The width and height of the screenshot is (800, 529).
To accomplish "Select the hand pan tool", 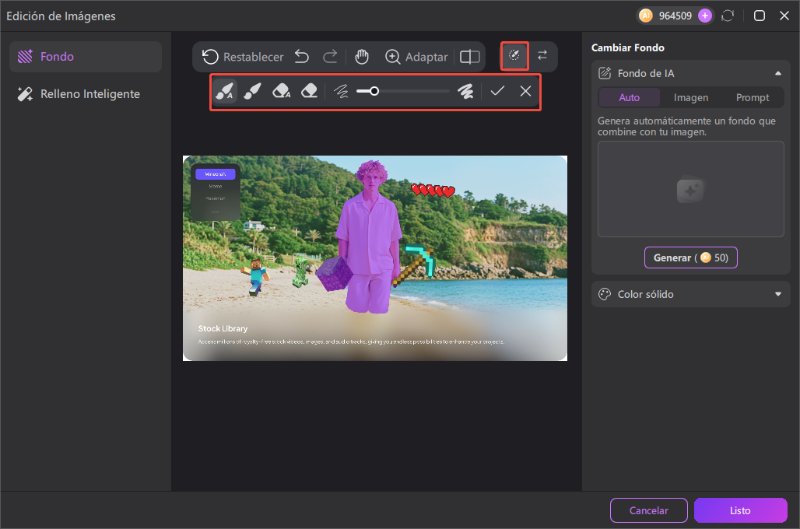I will coord(362,57).
